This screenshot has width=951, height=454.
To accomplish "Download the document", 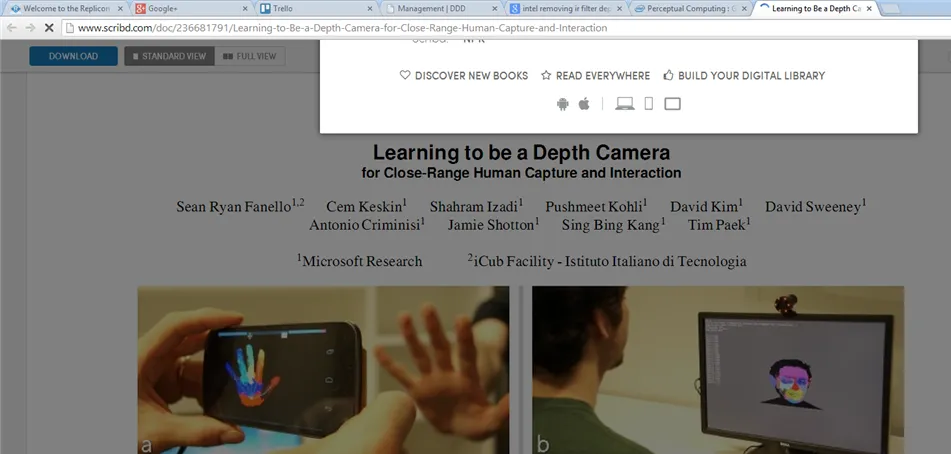I will pyautogui.click(x=73, y=56).
